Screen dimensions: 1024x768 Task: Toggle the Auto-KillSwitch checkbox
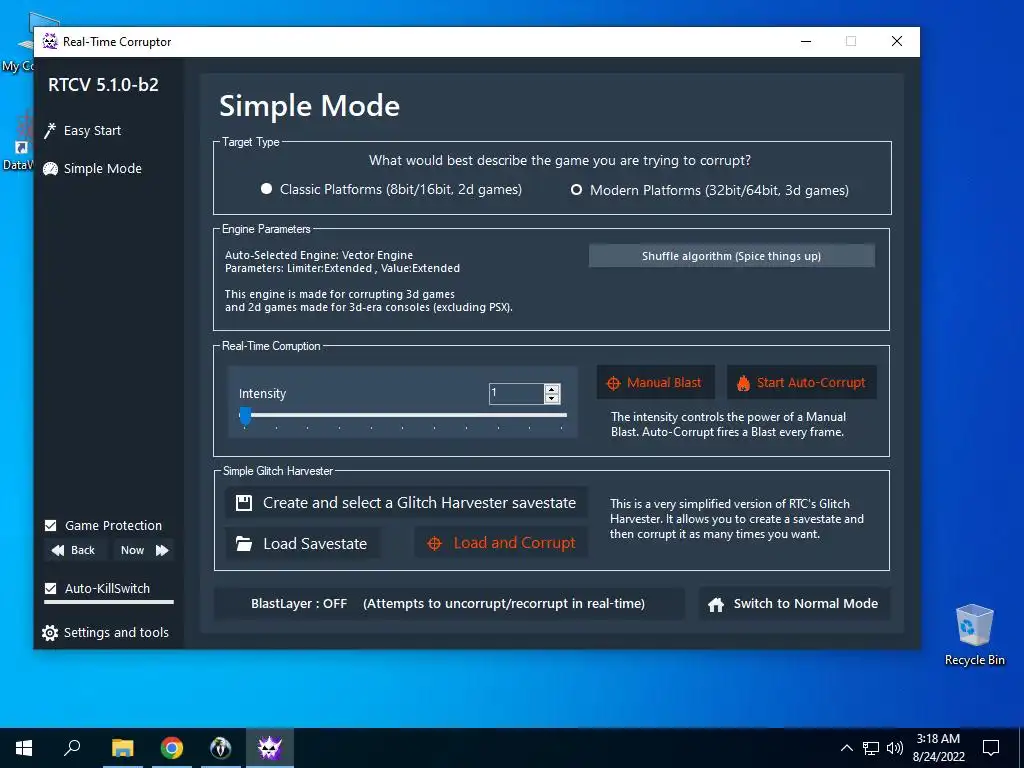point(50,588)
